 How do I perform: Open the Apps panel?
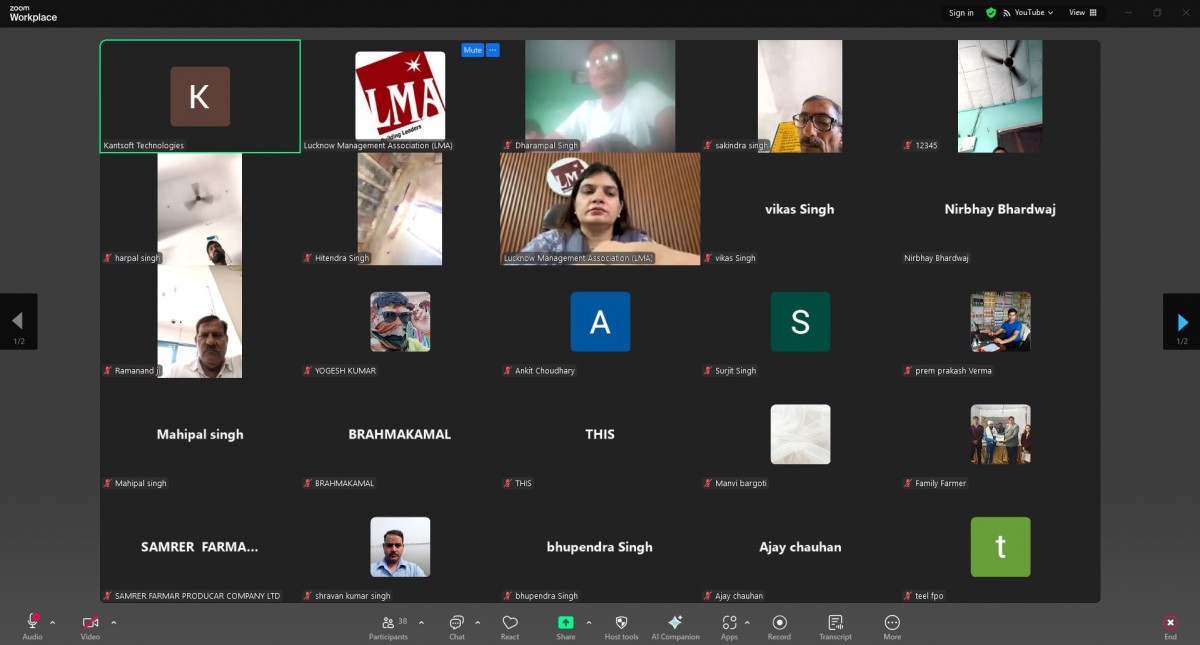click(x=729, y=627)
